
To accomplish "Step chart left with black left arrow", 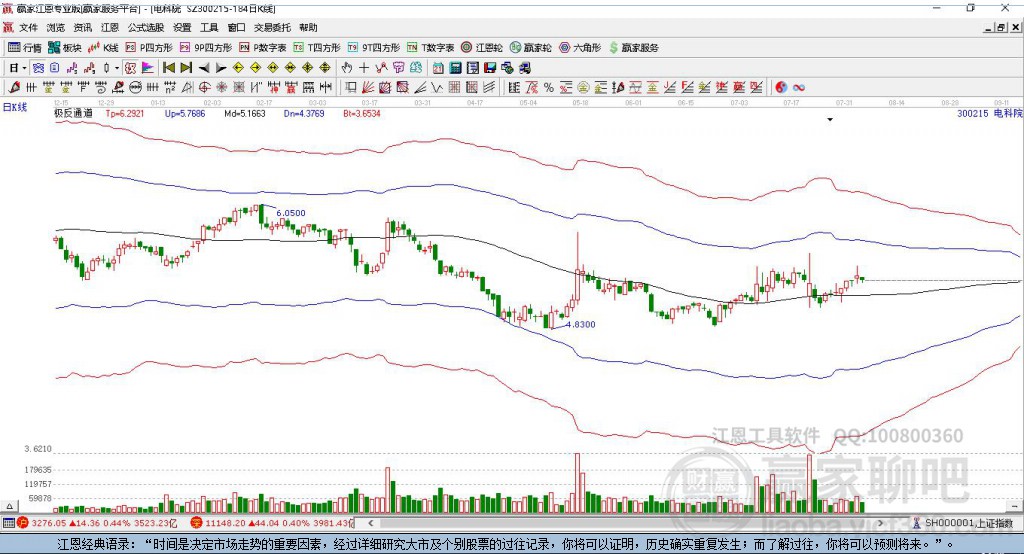I will click(204, 68).
